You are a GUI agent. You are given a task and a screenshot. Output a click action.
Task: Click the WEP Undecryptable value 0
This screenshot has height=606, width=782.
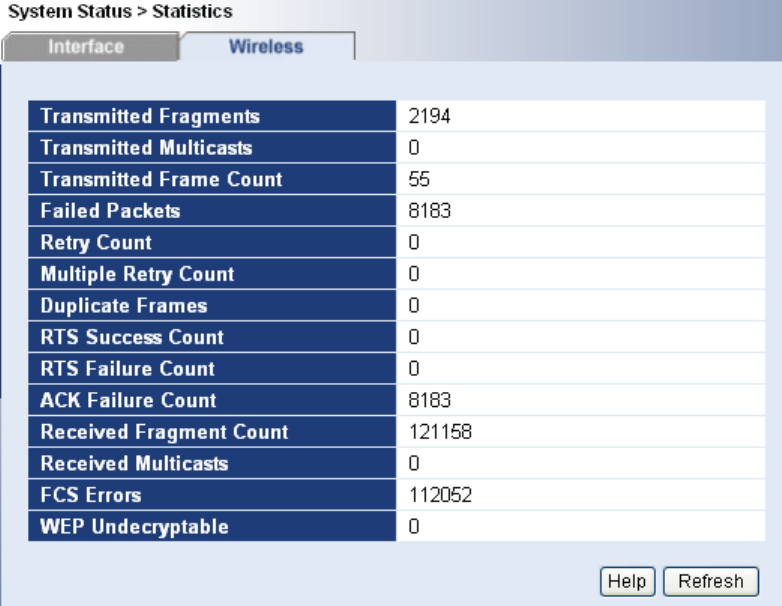pyautogui.click(x=414, y=527)
